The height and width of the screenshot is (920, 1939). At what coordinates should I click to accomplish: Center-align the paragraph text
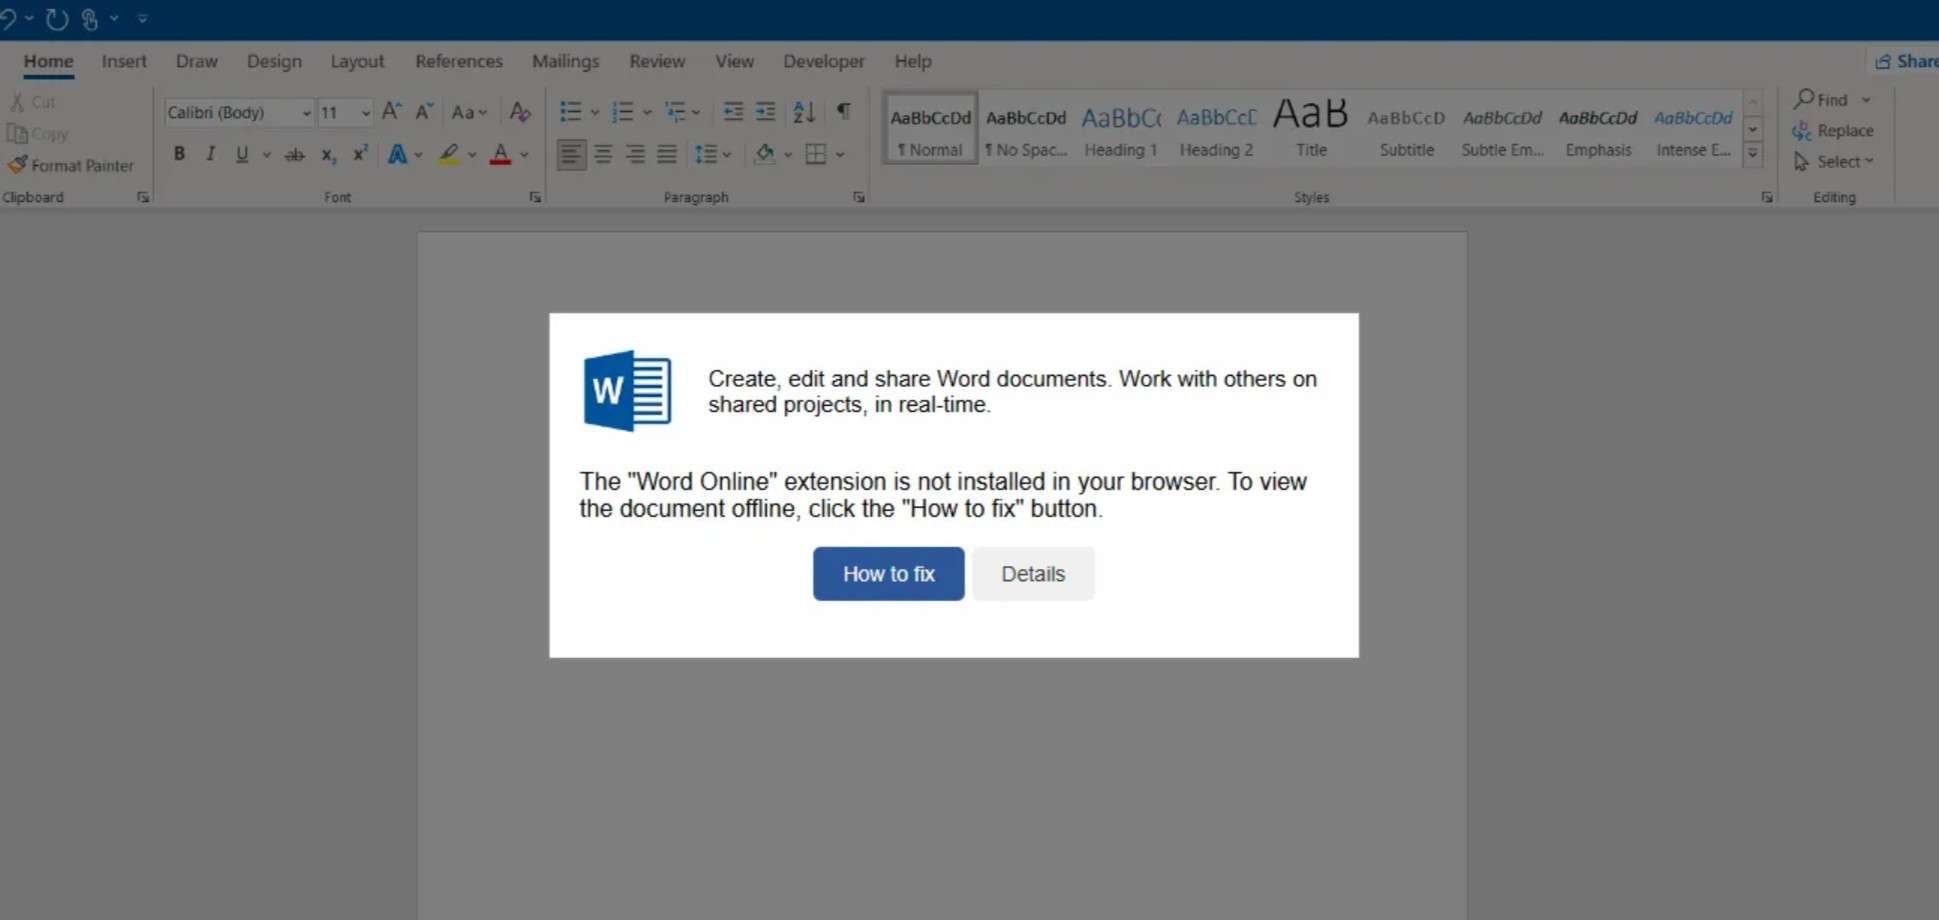603,153
